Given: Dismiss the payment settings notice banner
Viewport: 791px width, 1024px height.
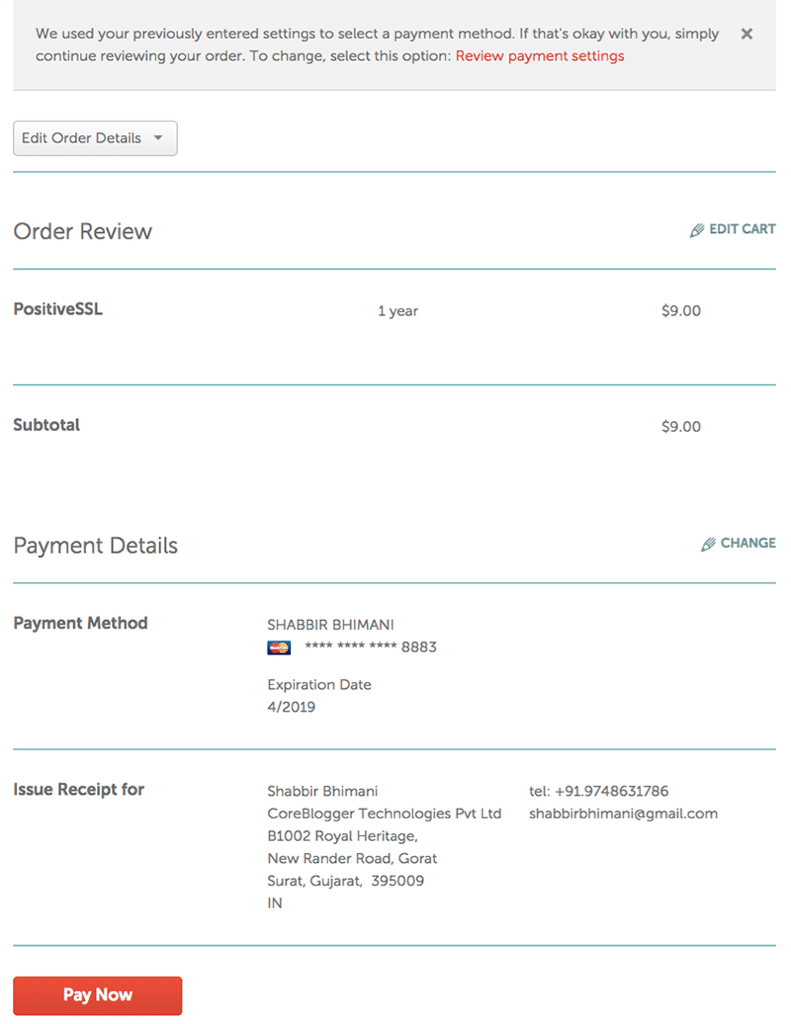Looking at the screenshot, I should pyautogui.click(x=747, y=34).
